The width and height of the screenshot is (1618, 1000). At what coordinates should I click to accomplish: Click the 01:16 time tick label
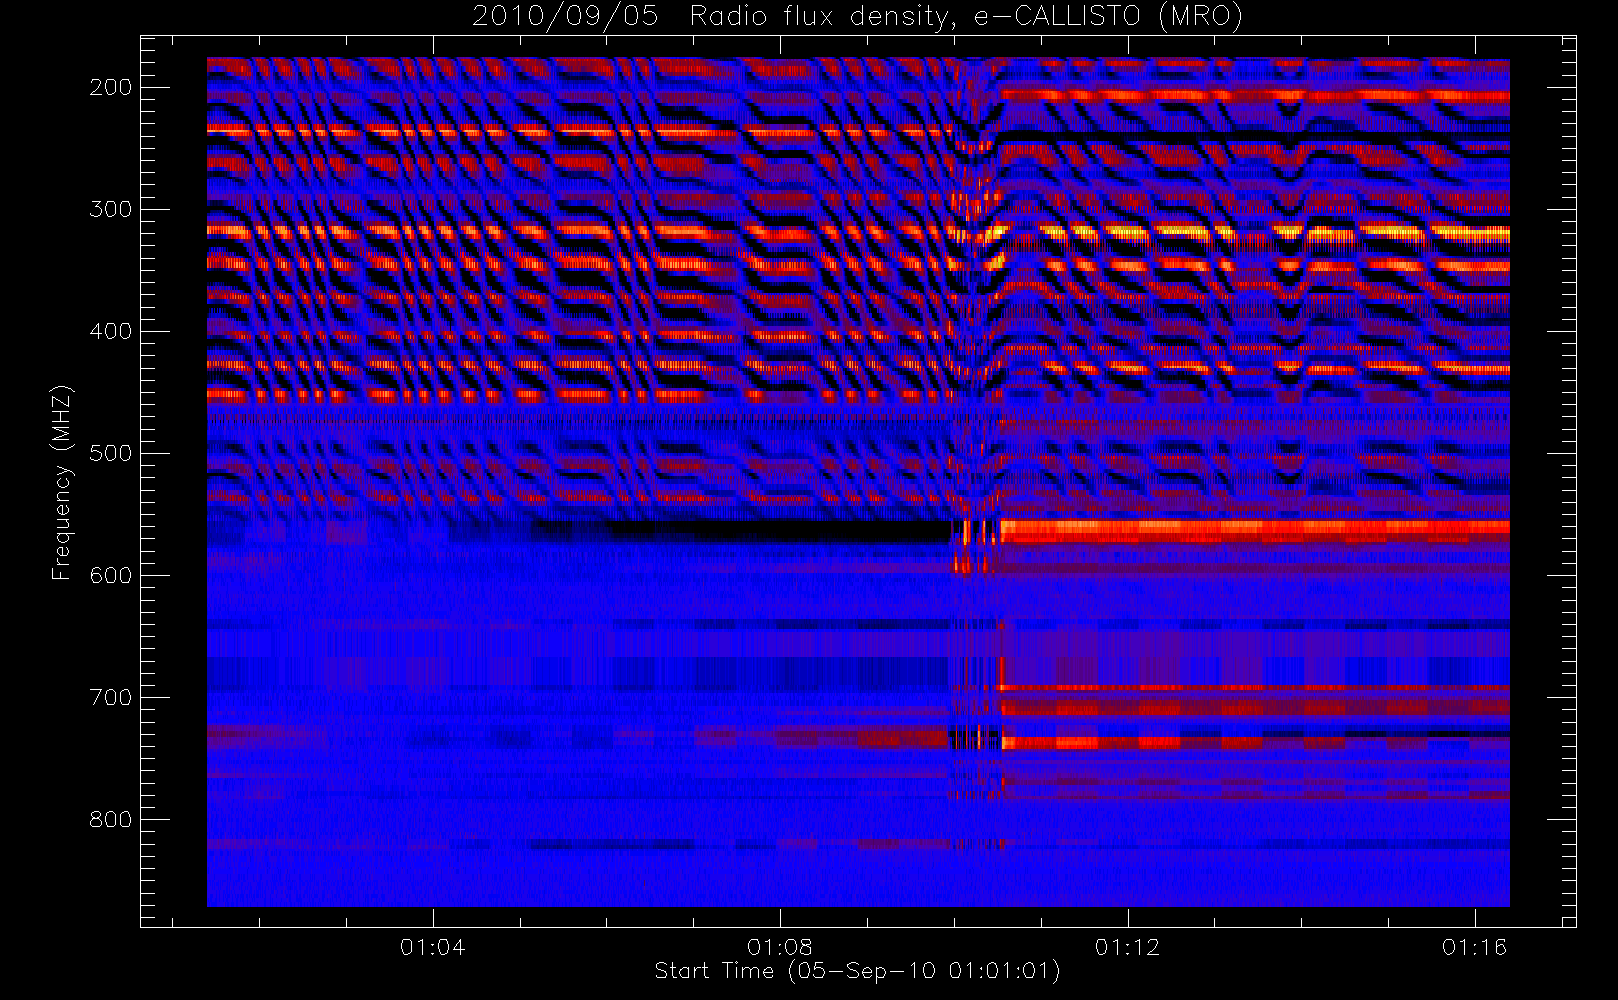pos(1475,947)
